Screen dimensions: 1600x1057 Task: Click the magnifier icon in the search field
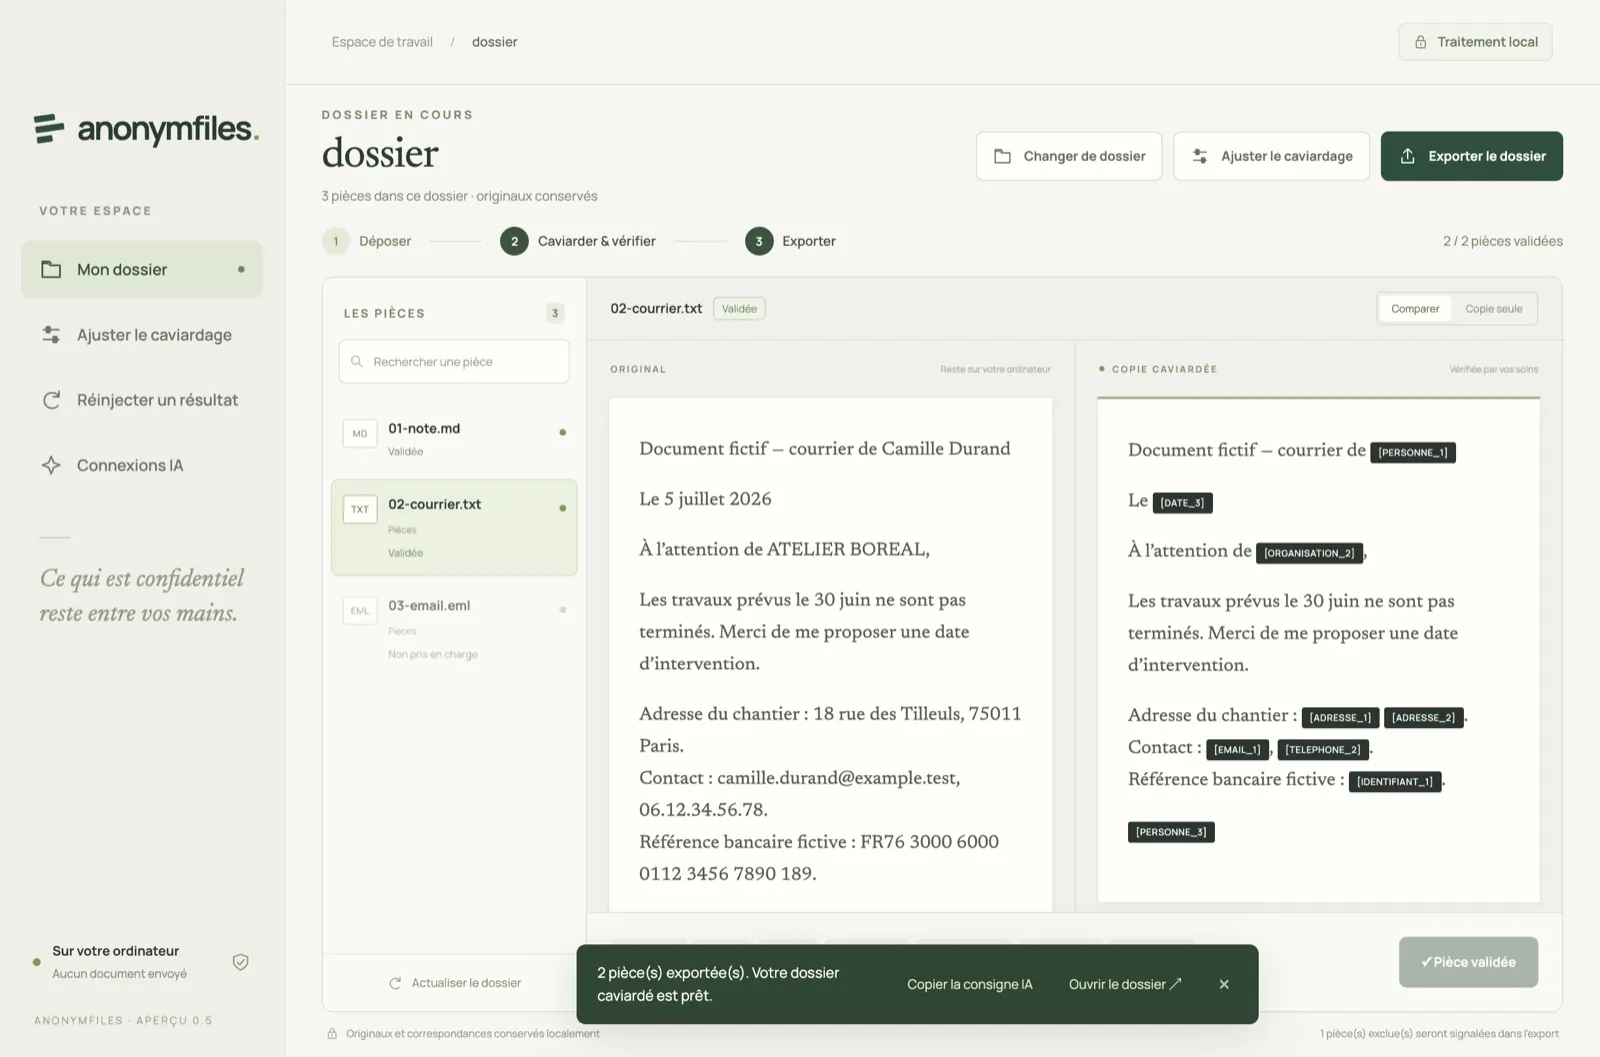tap(356, 361)
